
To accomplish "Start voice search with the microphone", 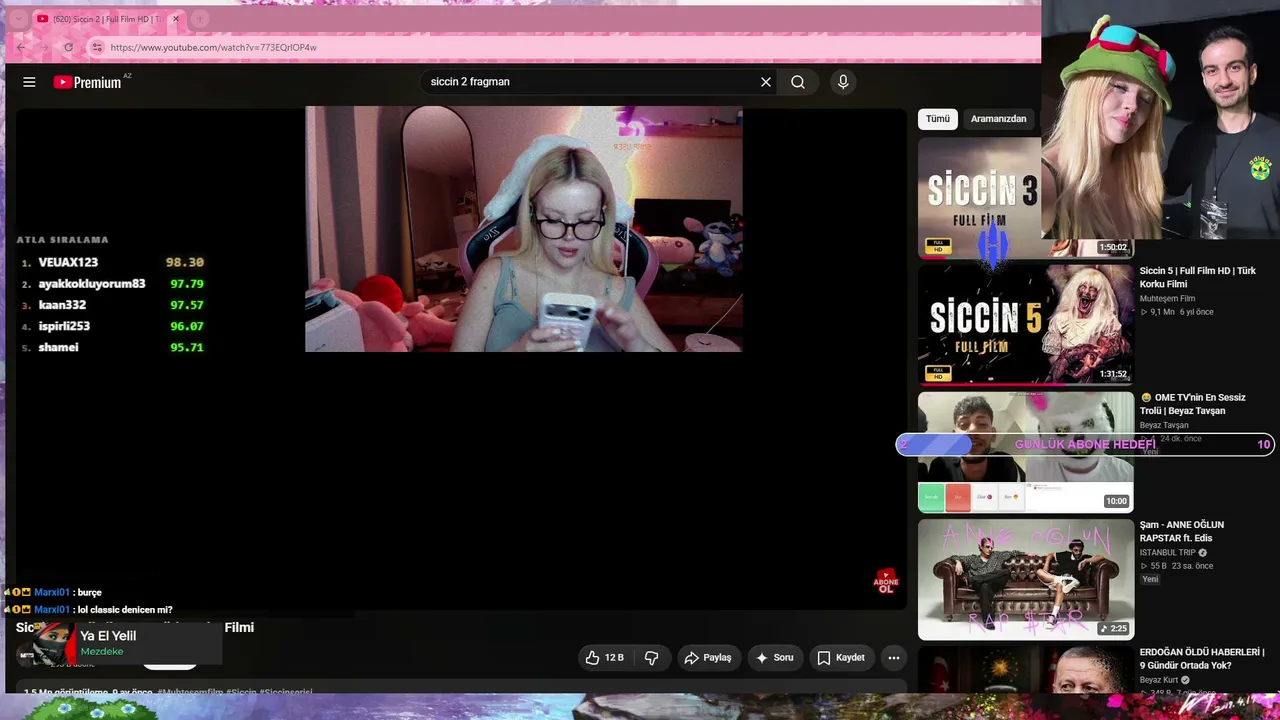I will [843, 82].
